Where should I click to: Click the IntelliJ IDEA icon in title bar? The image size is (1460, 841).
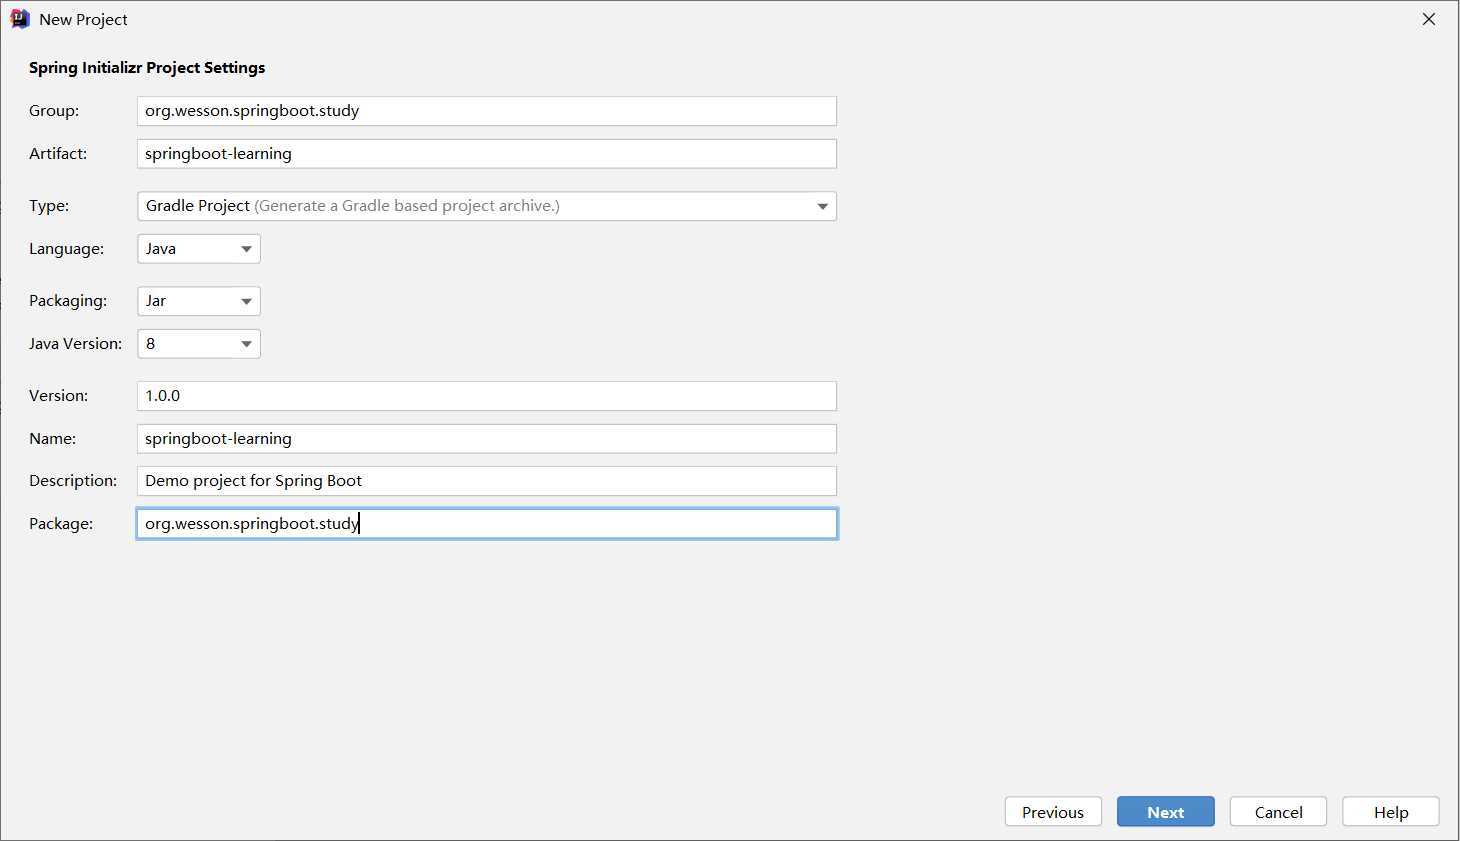(19, 19)
